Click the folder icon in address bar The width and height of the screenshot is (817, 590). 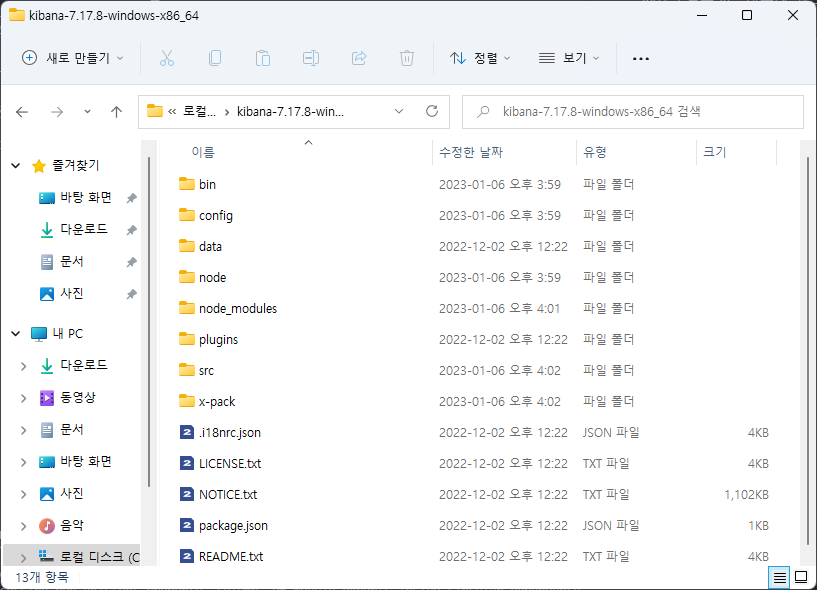pos(154,111)
